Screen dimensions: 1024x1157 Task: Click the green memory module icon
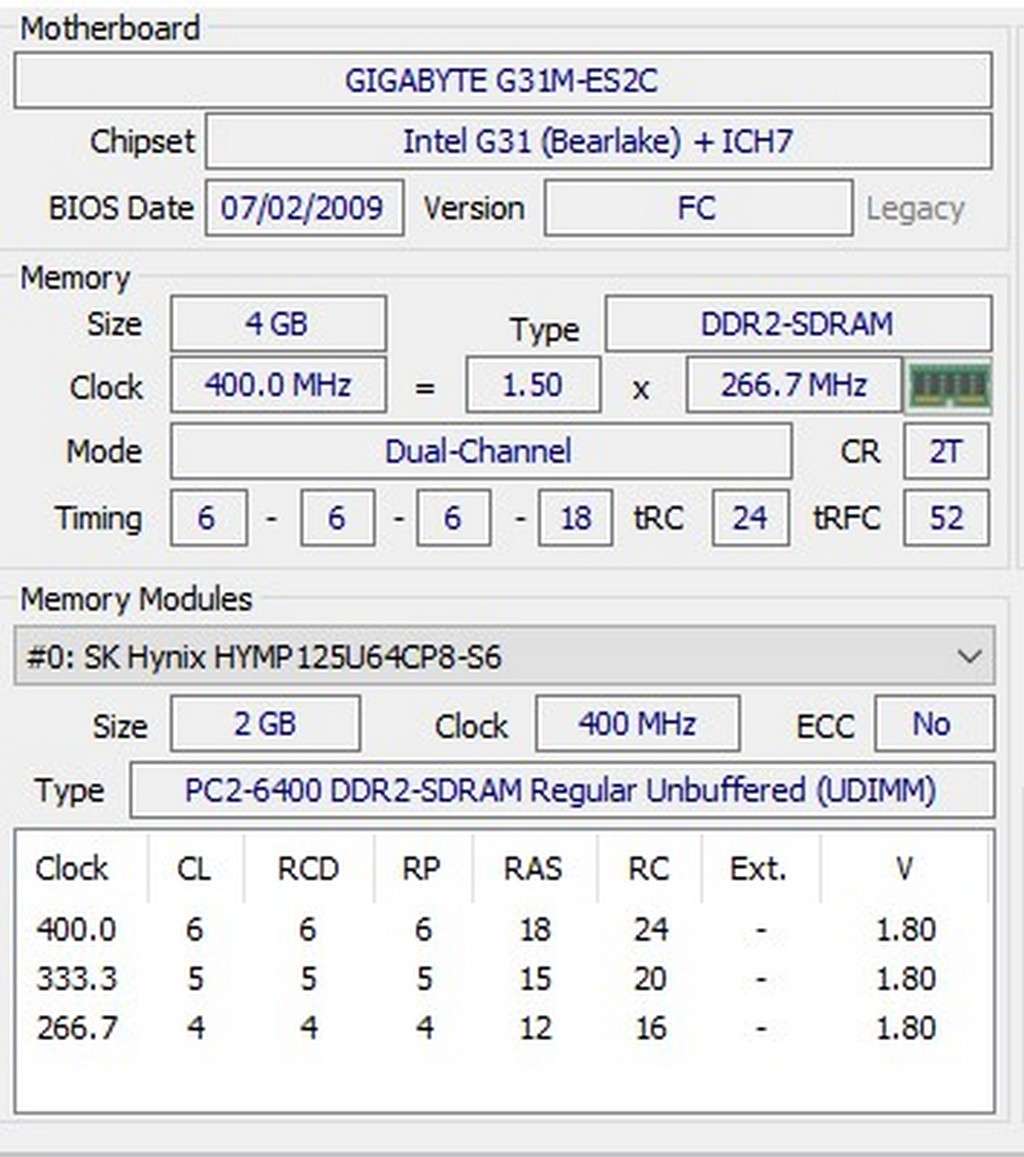[948, 386]
